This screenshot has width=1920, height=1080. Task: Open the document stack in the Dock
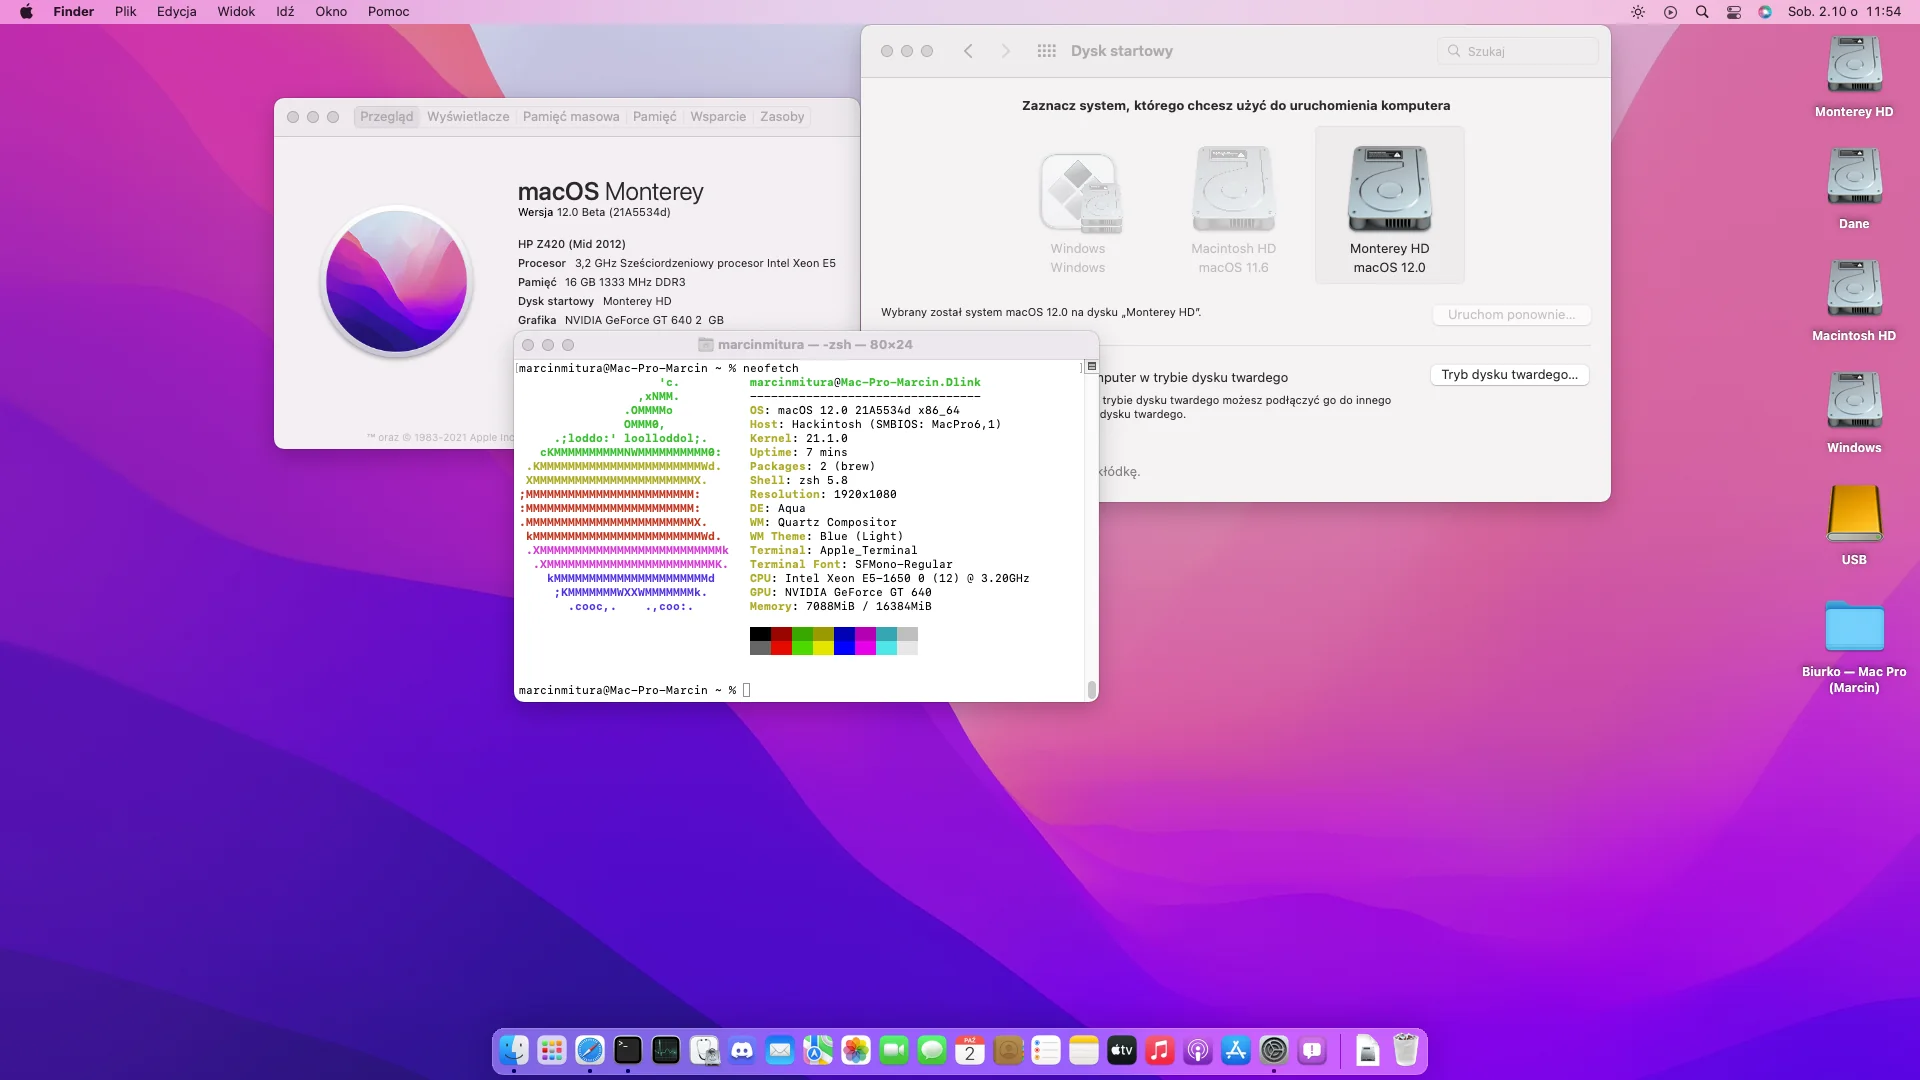[x=1368, y=1050]
